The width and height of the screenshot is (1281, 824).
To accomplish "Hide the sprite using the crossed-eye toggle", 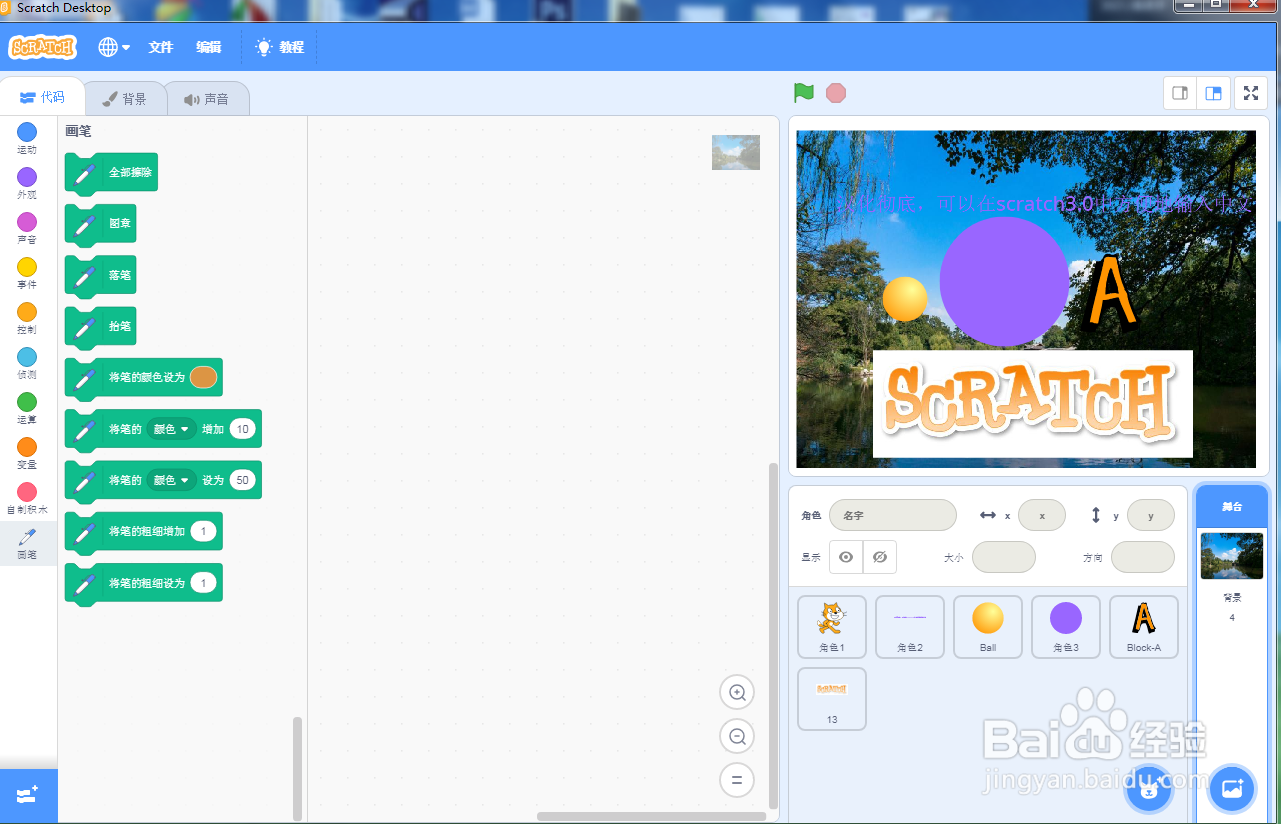I will point(879,557).
